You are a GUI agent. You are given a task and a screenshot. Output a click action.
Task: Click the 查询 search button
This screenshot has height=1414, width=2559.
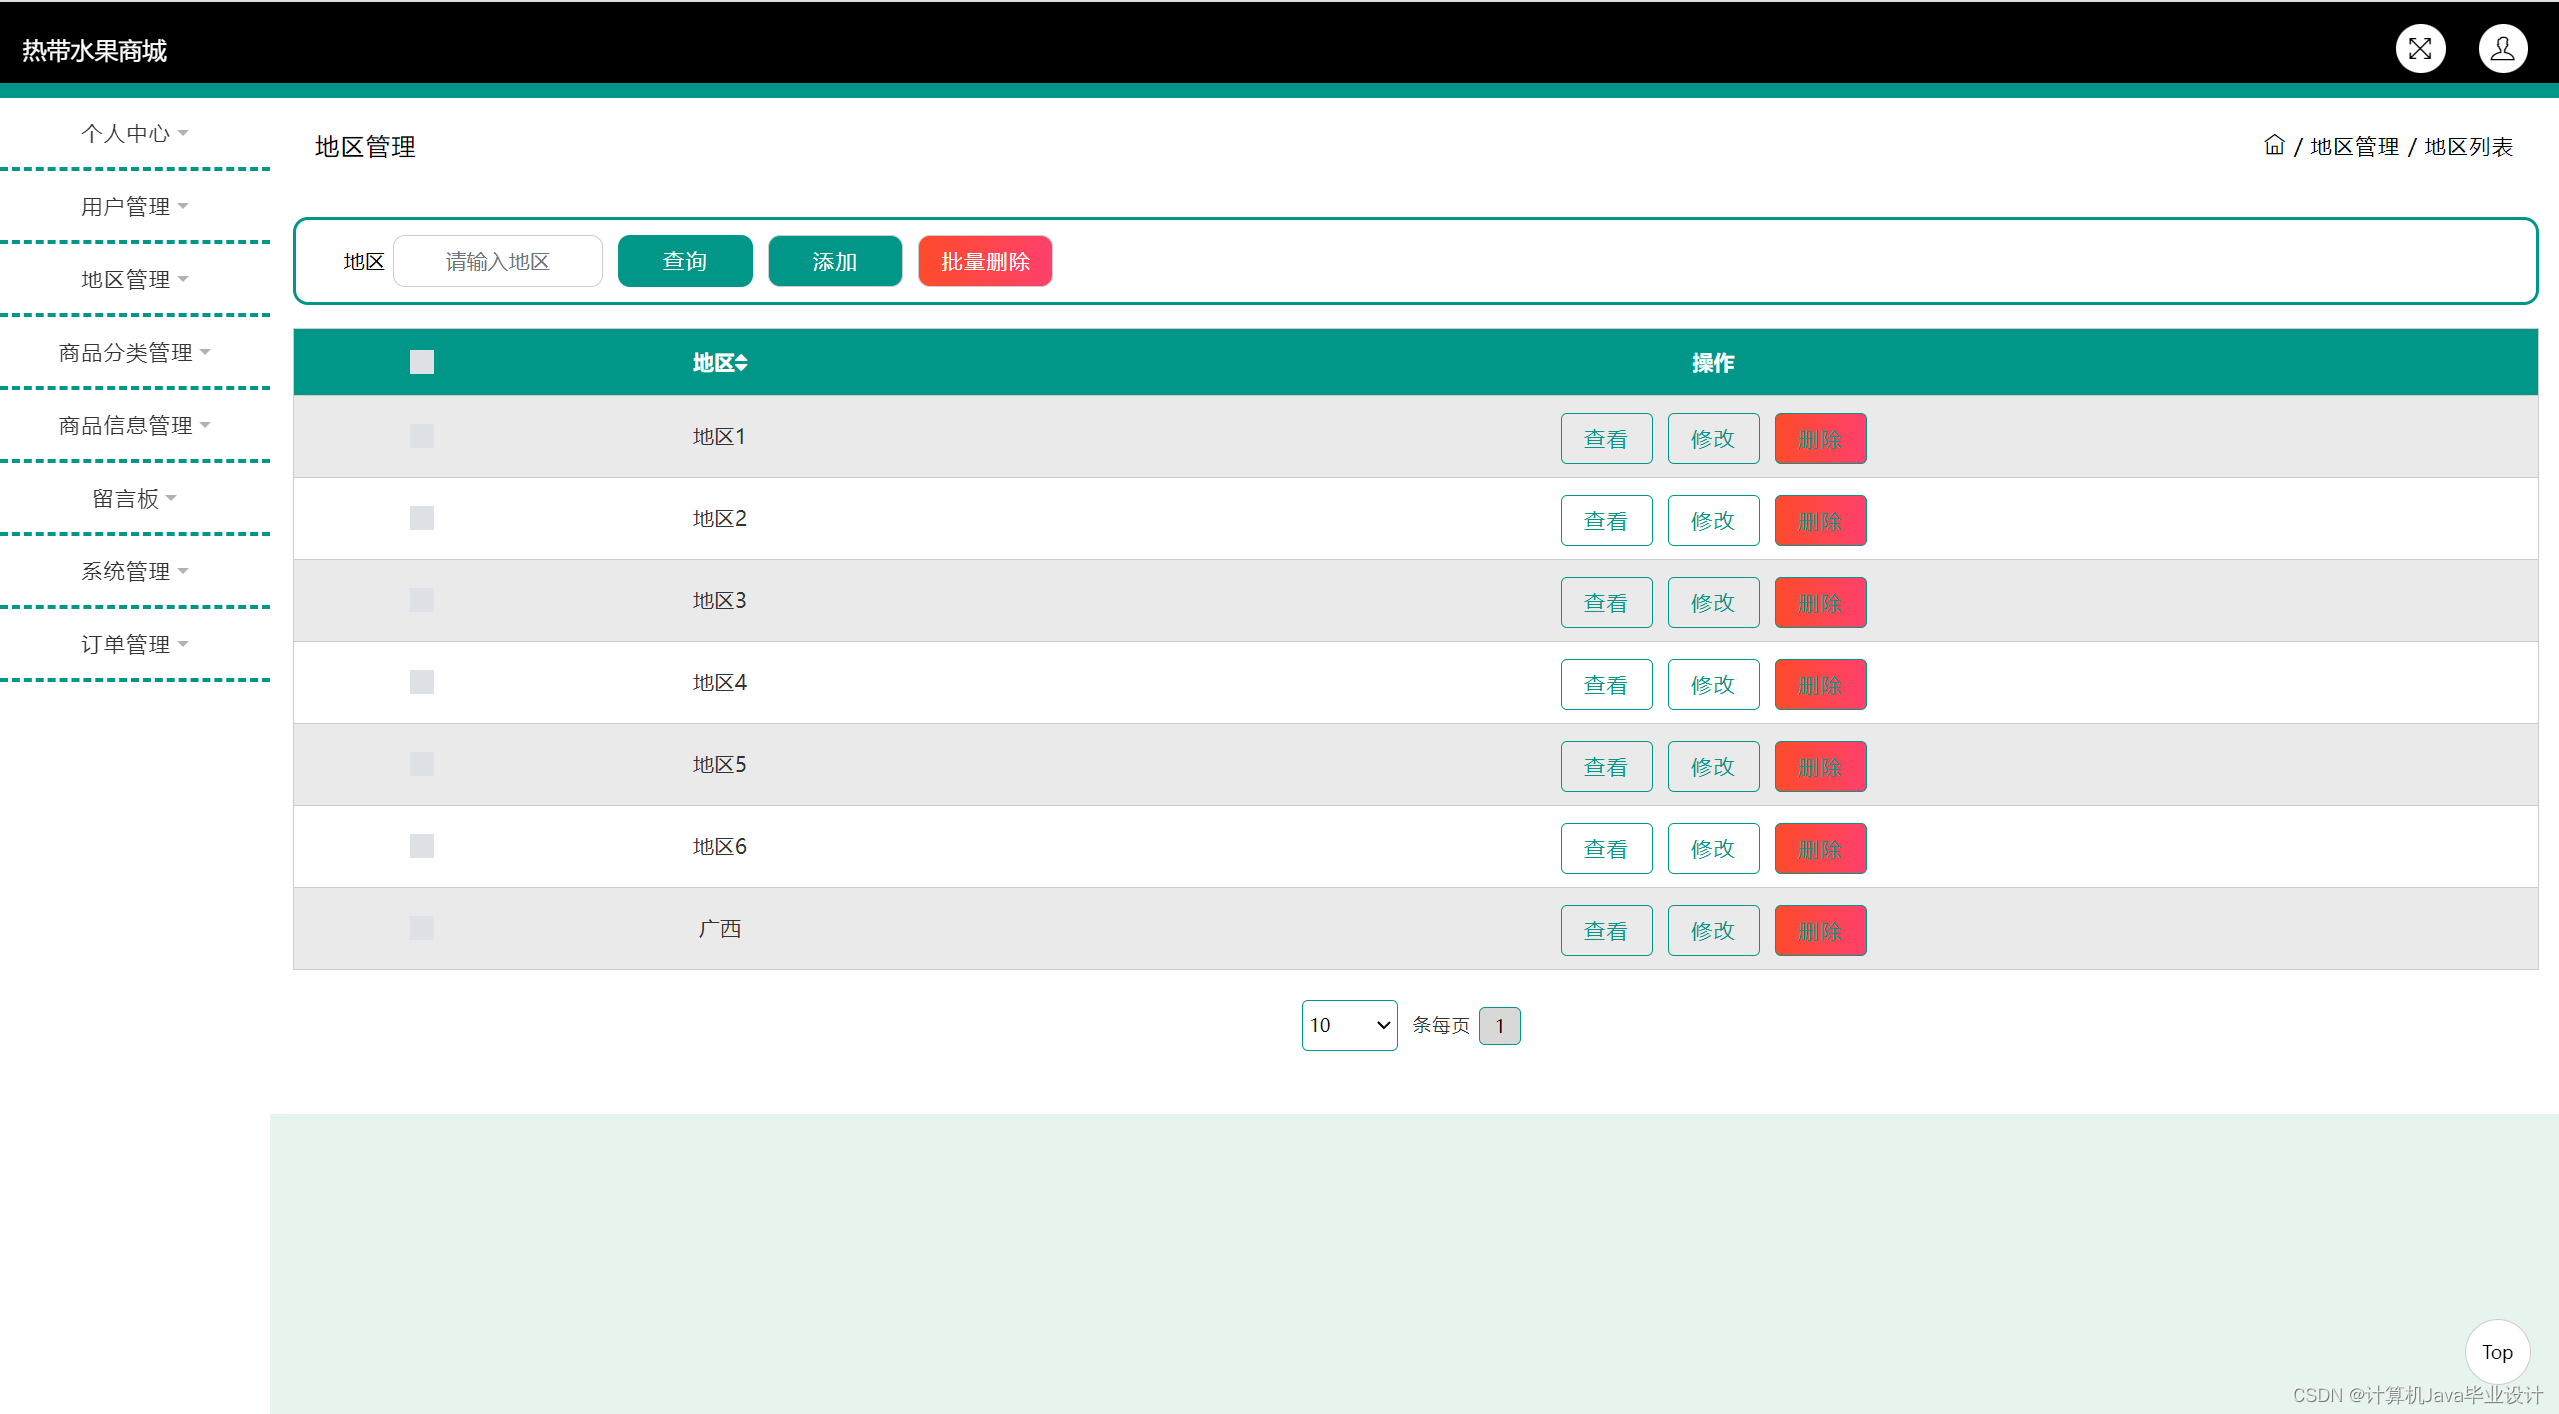pos(684,261)
